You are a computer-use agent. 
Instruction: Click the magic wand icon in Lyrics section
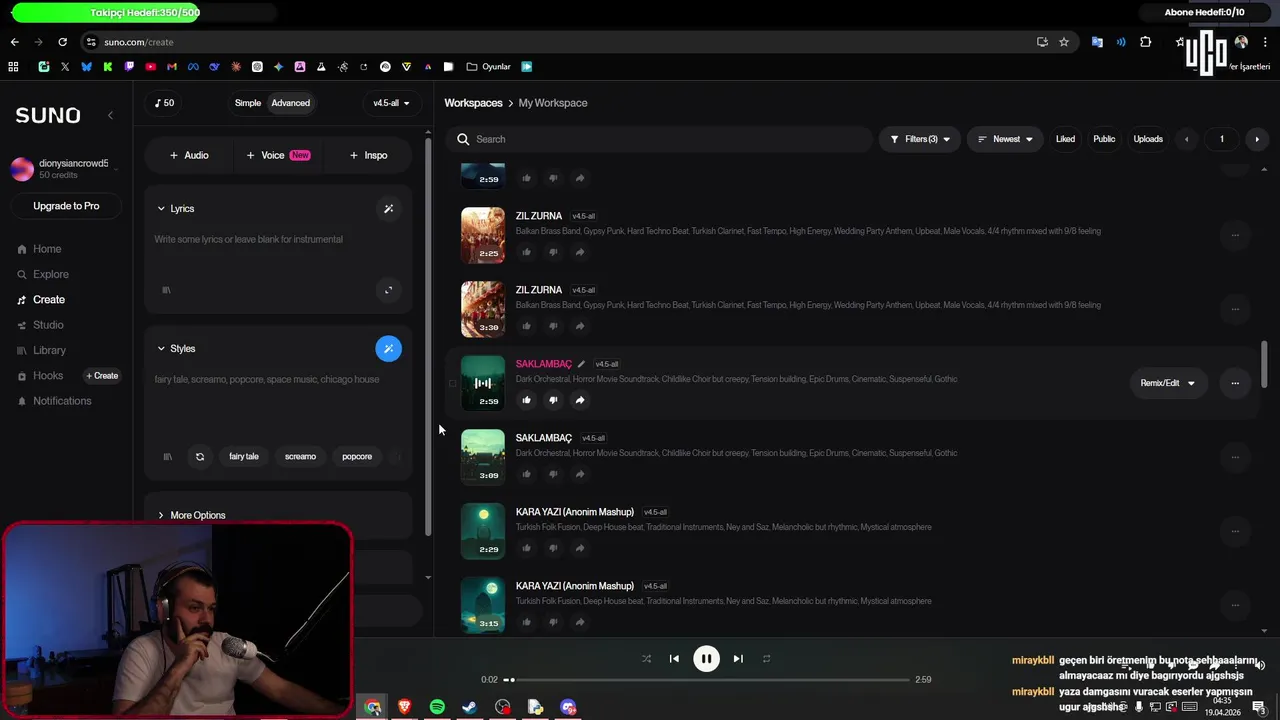coord(389,209)
